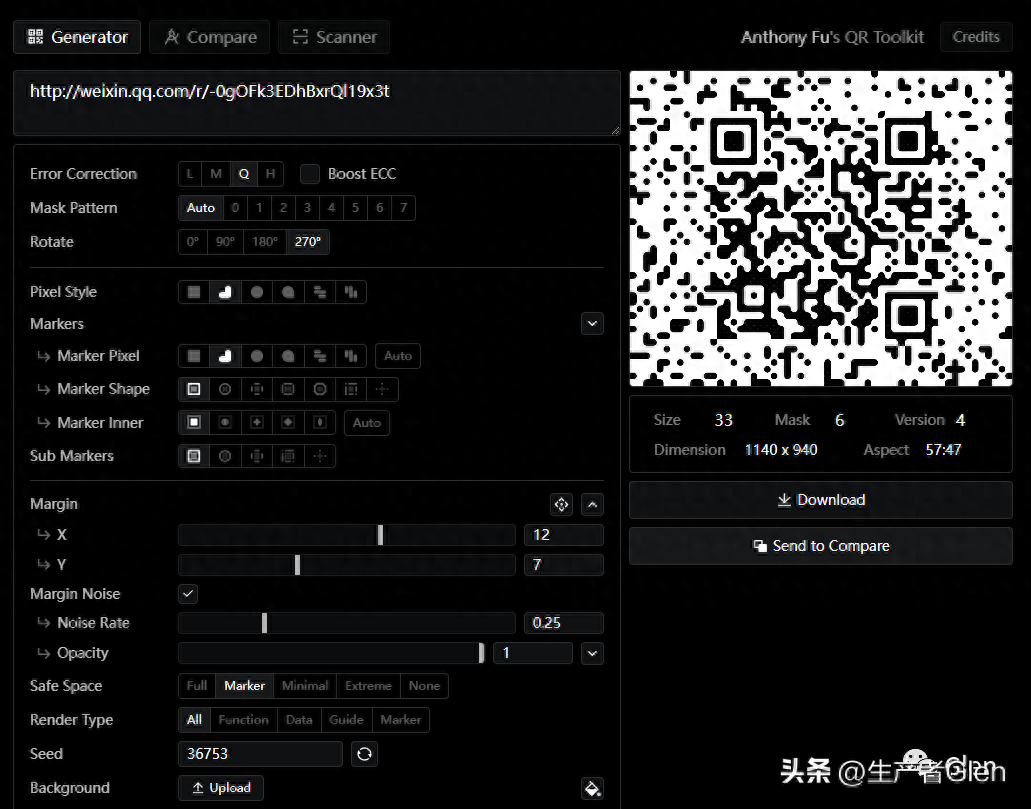Click the generated QR code preview
The width and height of the screenshot is (1031, 809).
[x=821, y=228]
